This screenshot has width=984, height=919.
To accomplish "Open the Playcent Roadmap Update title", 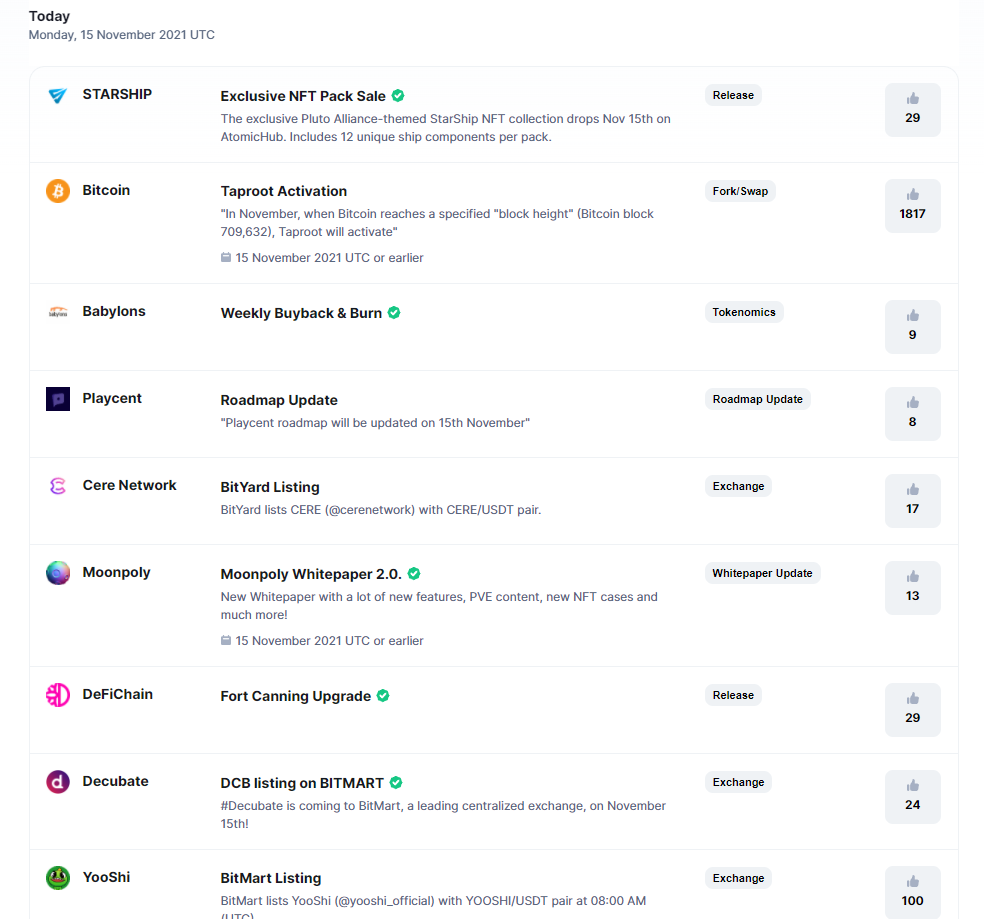I will [279, 400].
